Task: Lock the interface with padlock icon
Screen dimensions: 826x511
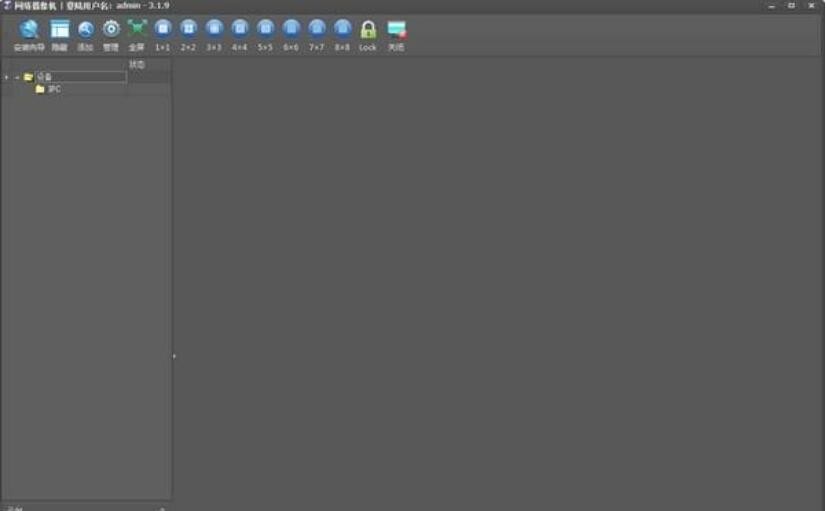Action: [368, 30]
